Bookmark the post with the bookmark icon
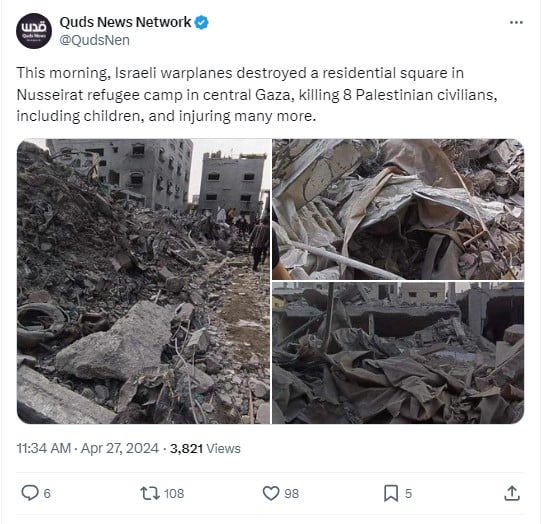Viewport: 547px width, 524px height. pyautogui.click(x=391, y=493)
